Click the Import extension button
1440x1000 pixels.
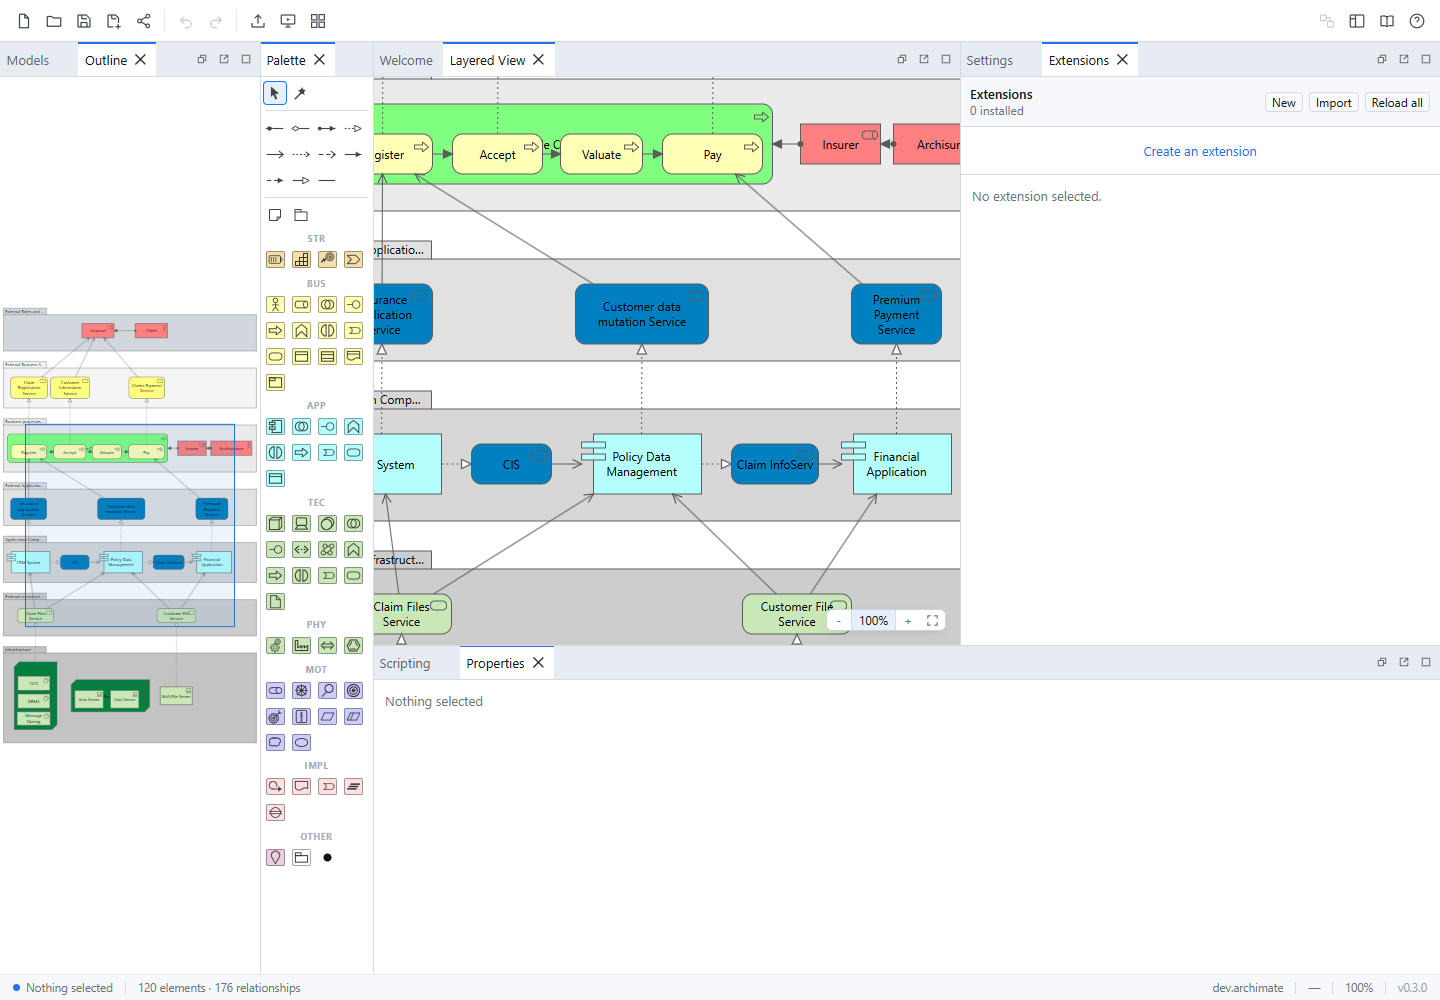[1334, 102]
